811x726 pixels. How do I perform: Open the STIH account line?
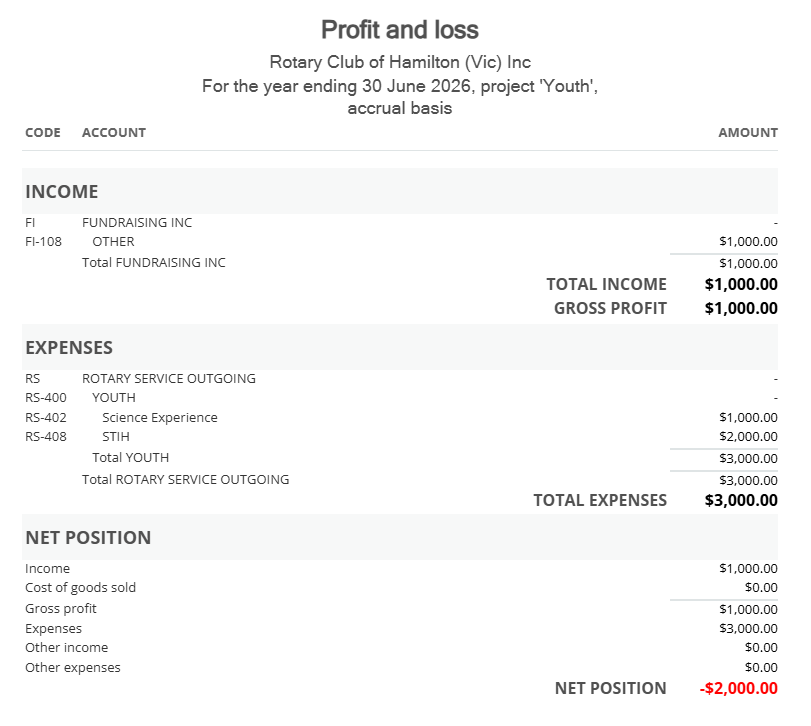[x=116, y=436]
